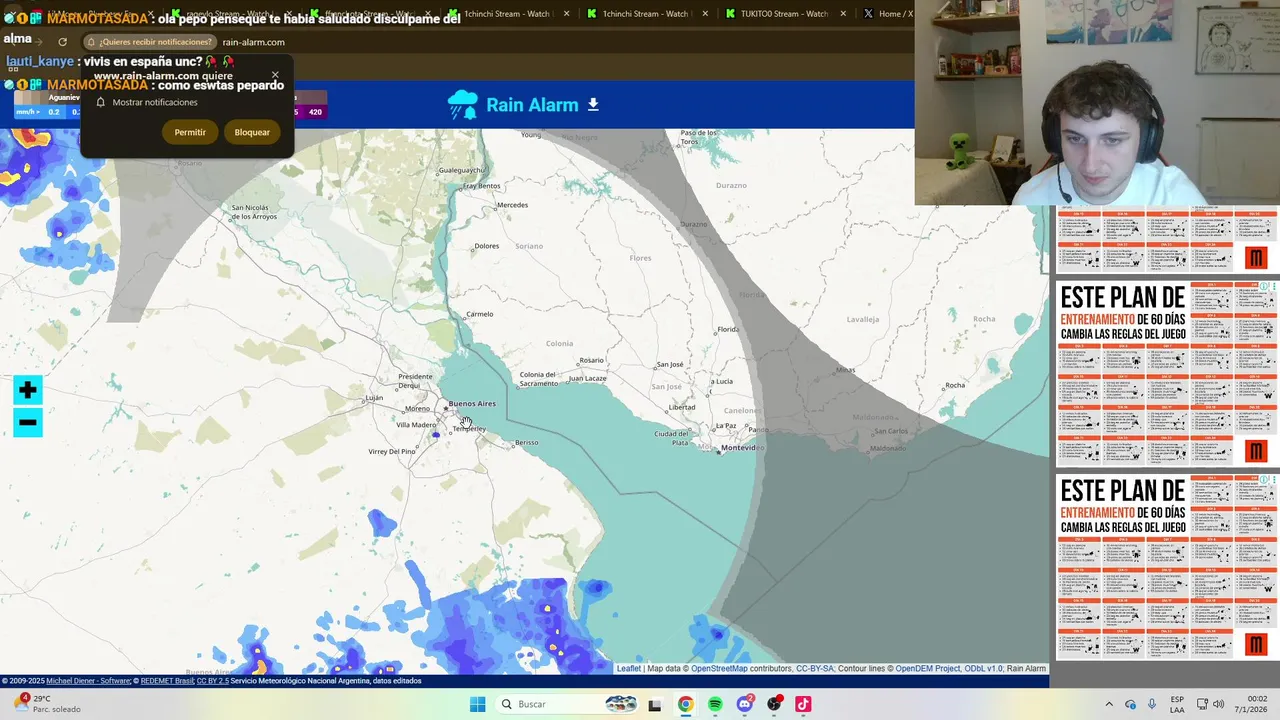Open Task View from the taskbar
Viewport: 1280px width, 720px height.
pyautogui.click(x=655, y=704)
